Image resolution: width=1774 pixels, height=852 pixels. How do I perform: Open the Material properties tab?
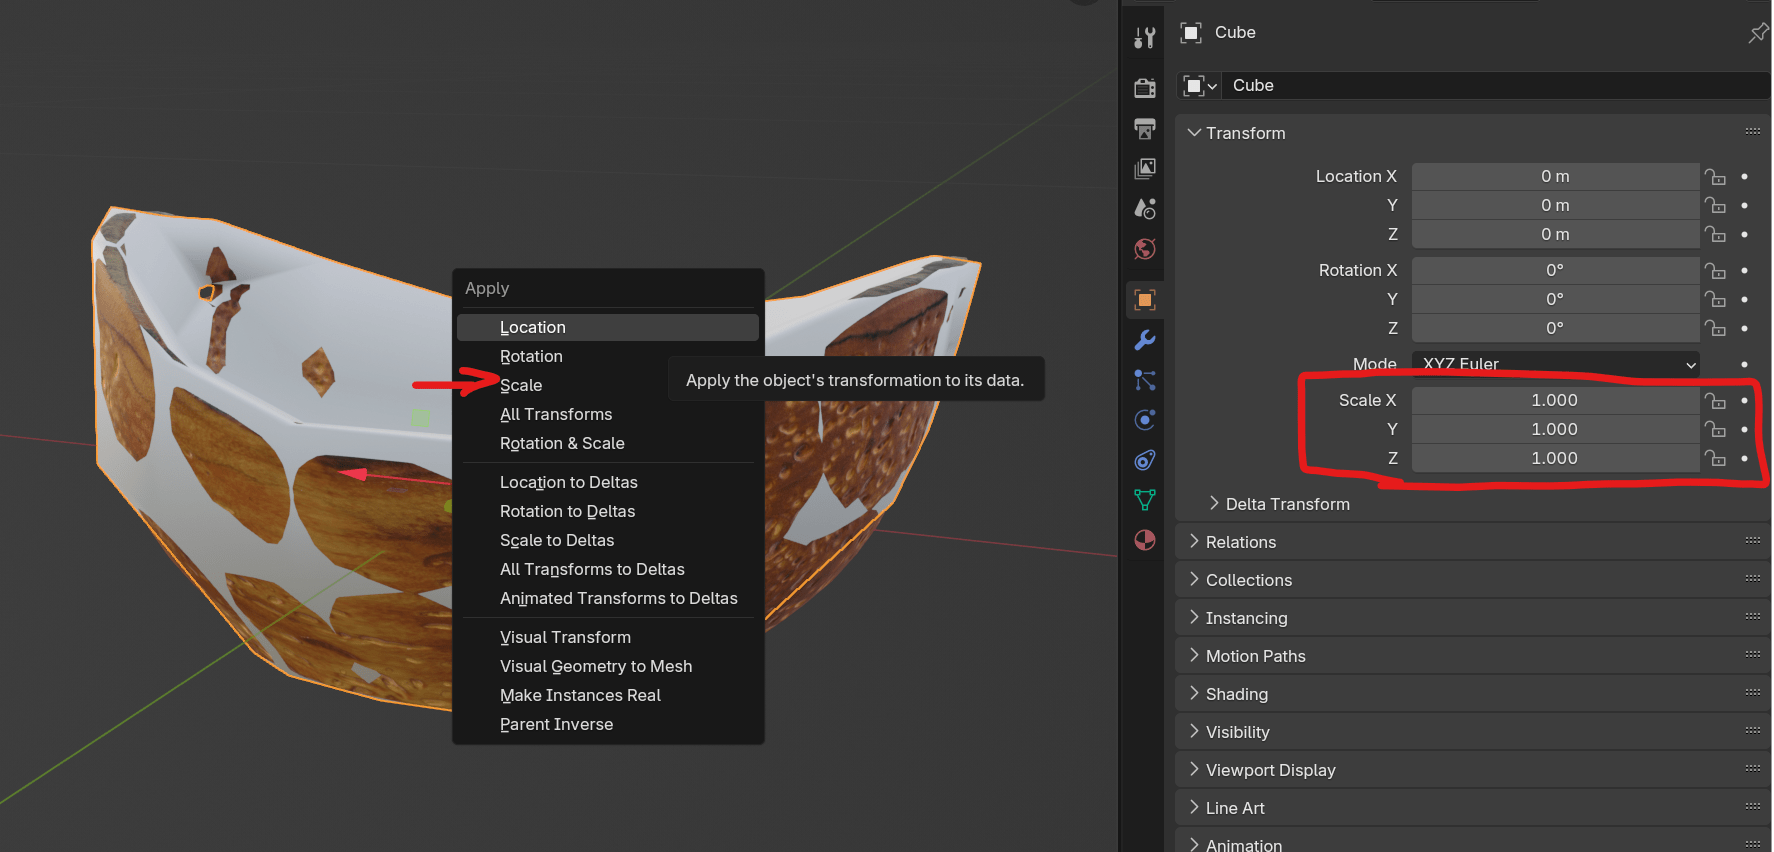(1145, 540)
